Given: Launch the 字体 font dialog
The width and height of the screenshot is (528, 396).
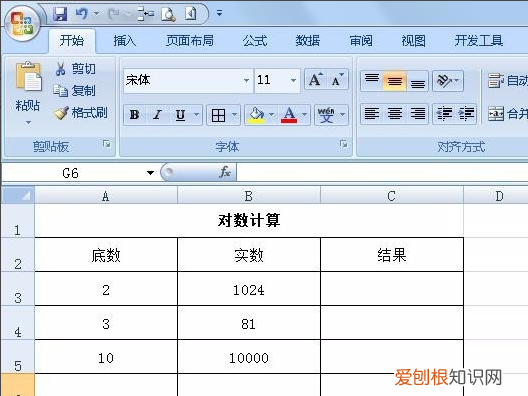Looking at the screenshot, I should pos(343,144).
